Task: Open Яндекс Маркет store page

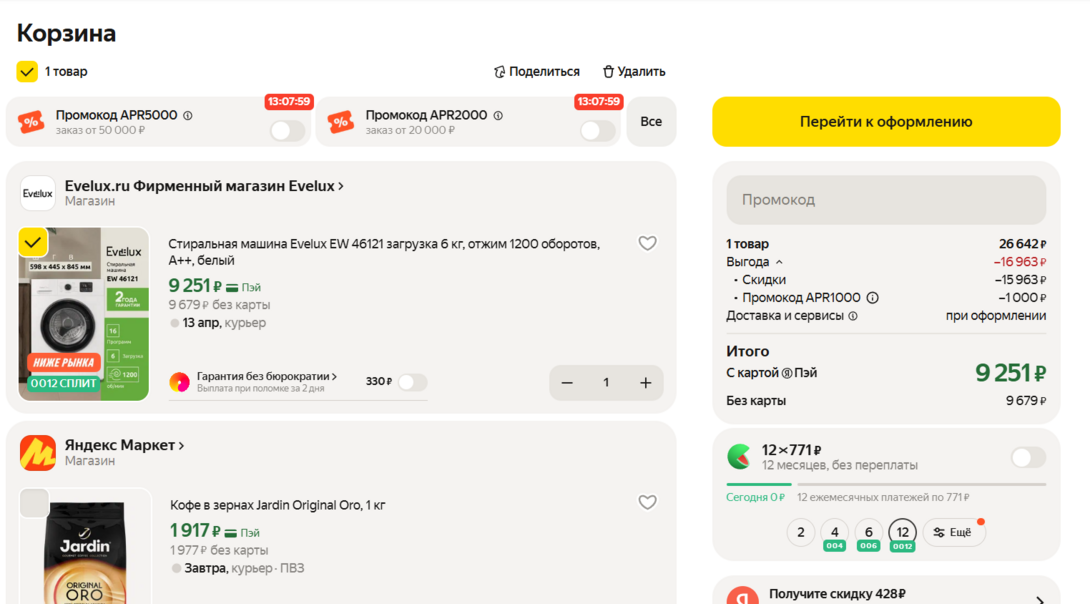Action: [124, 446]
